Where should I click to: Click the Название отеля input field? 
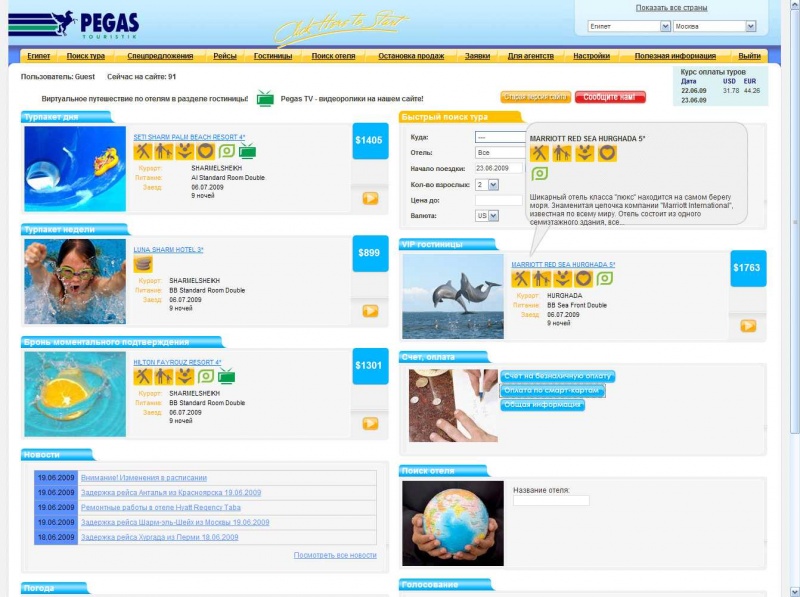click(x=551, y=501)
